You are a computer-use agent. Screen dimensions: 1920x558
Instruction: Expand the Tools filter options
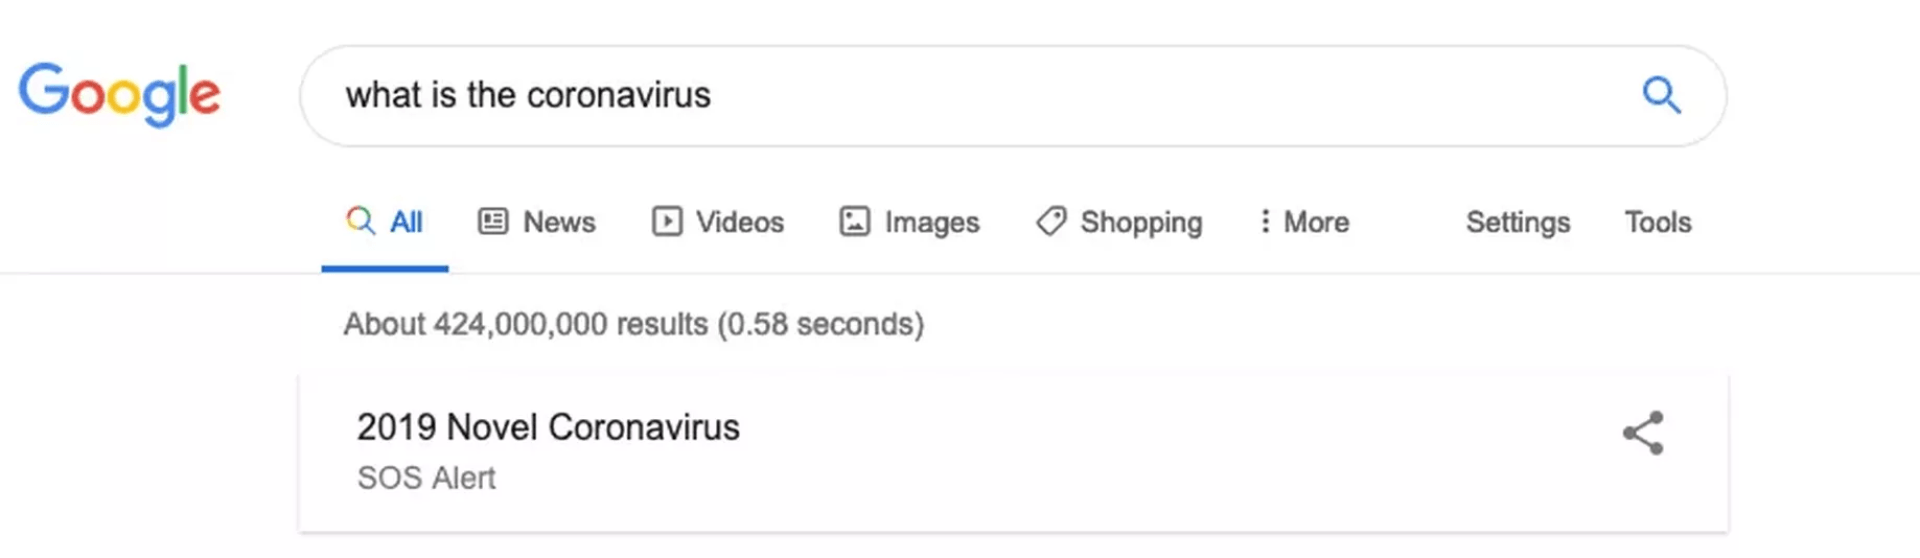click(x=1658, y=222)
